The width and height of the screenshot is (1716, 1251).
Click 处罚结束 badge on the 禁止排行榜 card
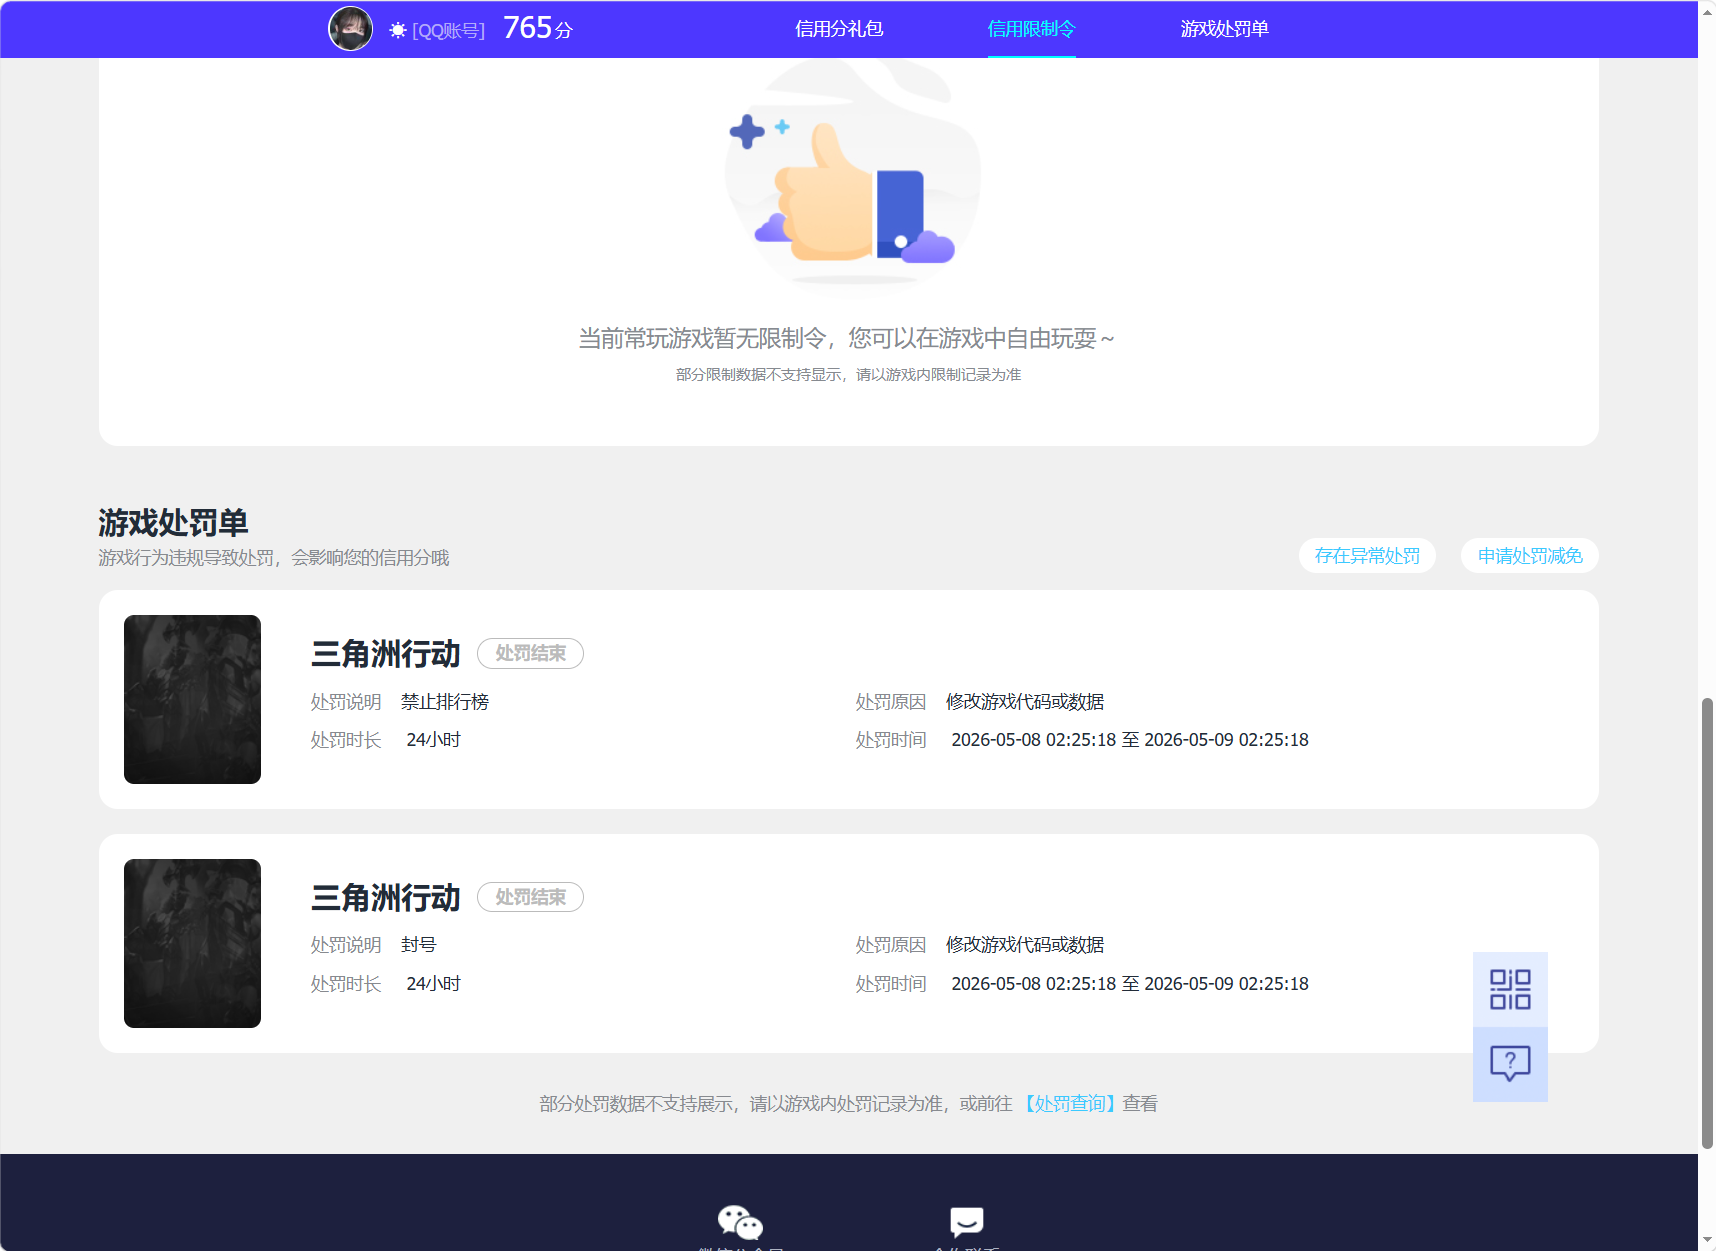click(530, 653)
